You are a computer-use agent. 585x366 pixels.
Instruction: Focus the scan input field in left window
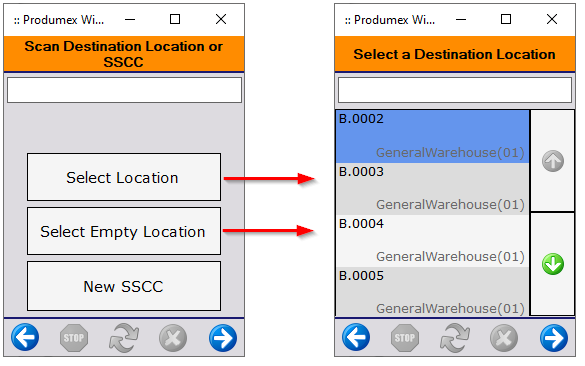[125, 90]
